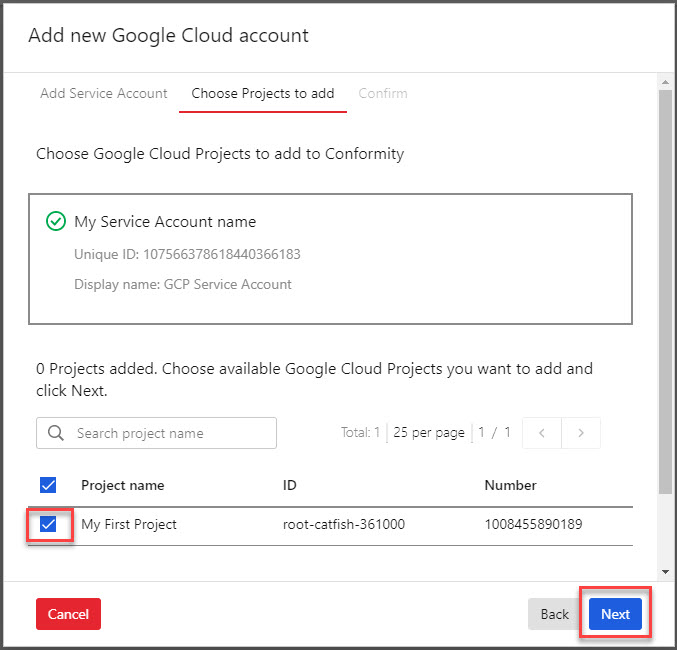Sort by the Project name column header

[123, 485]
